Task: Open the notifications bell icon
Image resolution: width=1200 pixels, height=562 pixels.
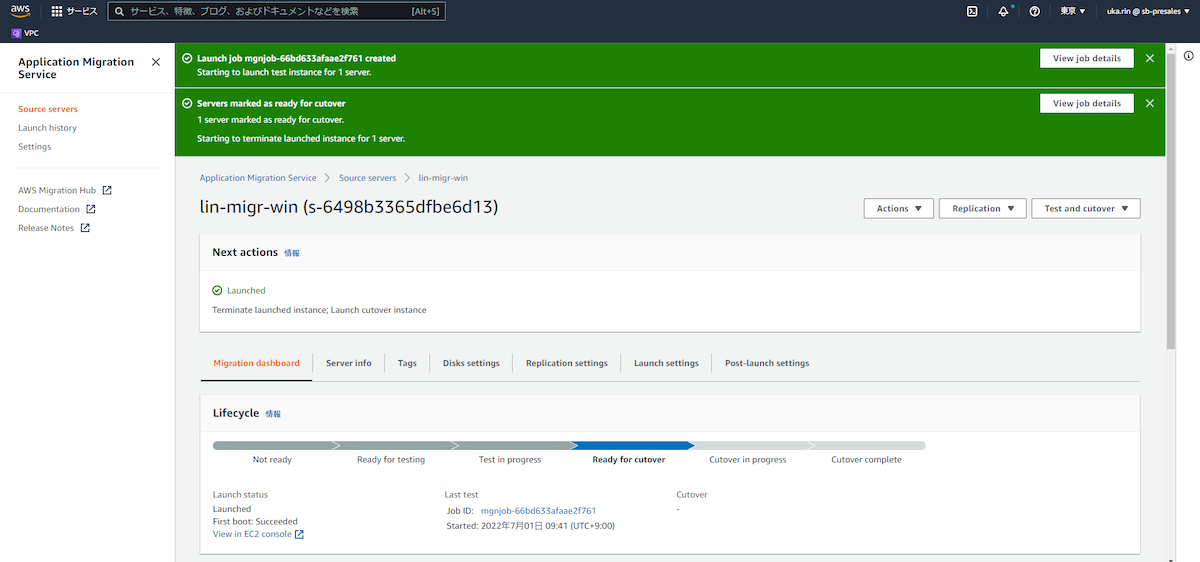Action: (1003, 11)
